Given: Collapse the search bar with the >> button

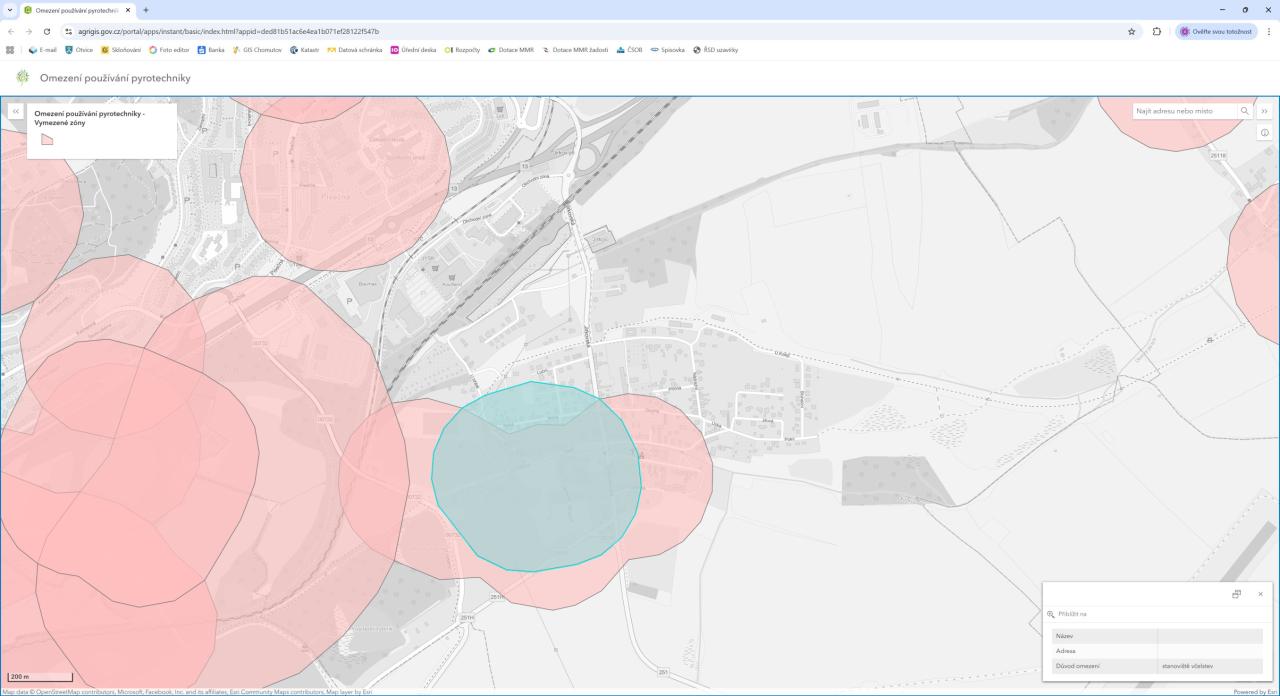Looking at the screenshot, I should tap(1265, 111).
